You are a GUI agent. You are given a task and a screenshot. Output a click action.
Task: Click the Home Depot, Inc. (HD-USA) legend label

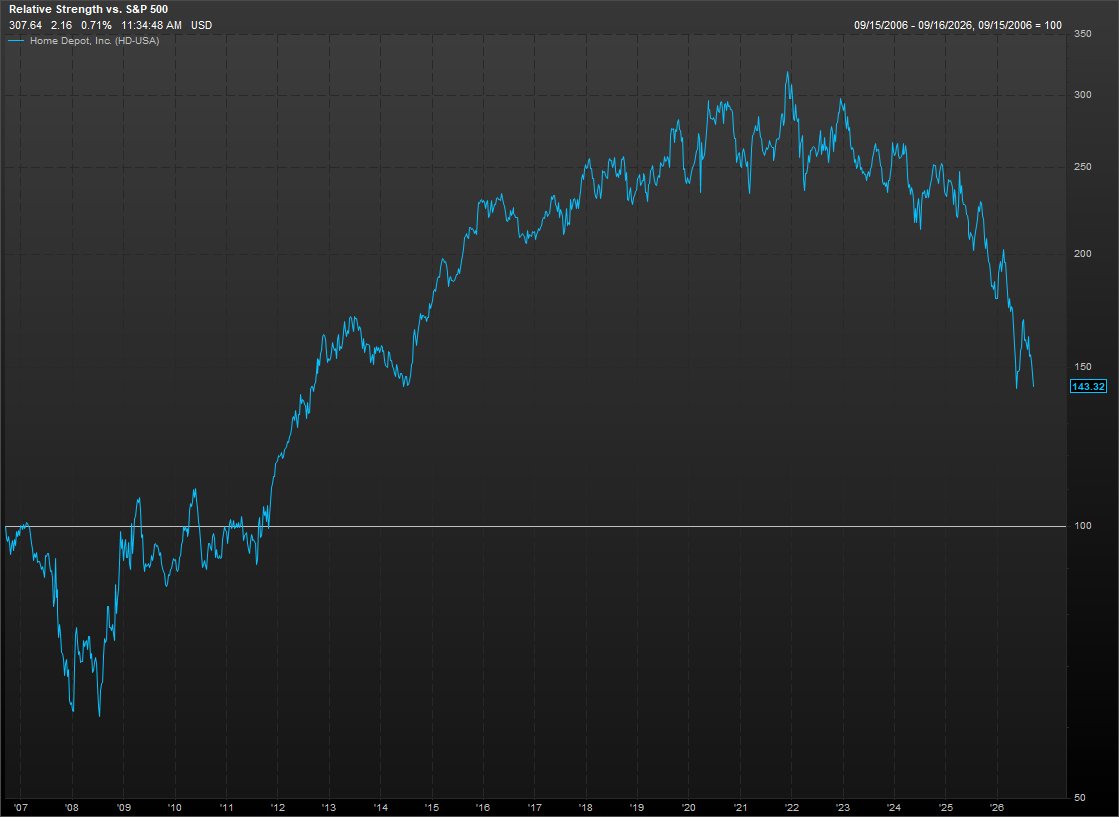94,41
